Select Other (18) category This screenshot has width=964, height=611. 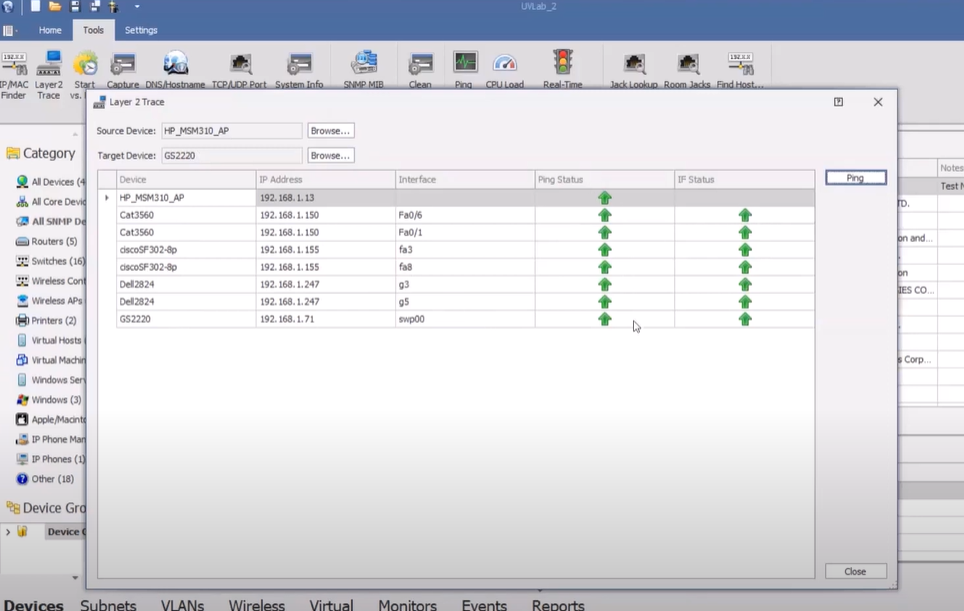click(x=45, y=479)
